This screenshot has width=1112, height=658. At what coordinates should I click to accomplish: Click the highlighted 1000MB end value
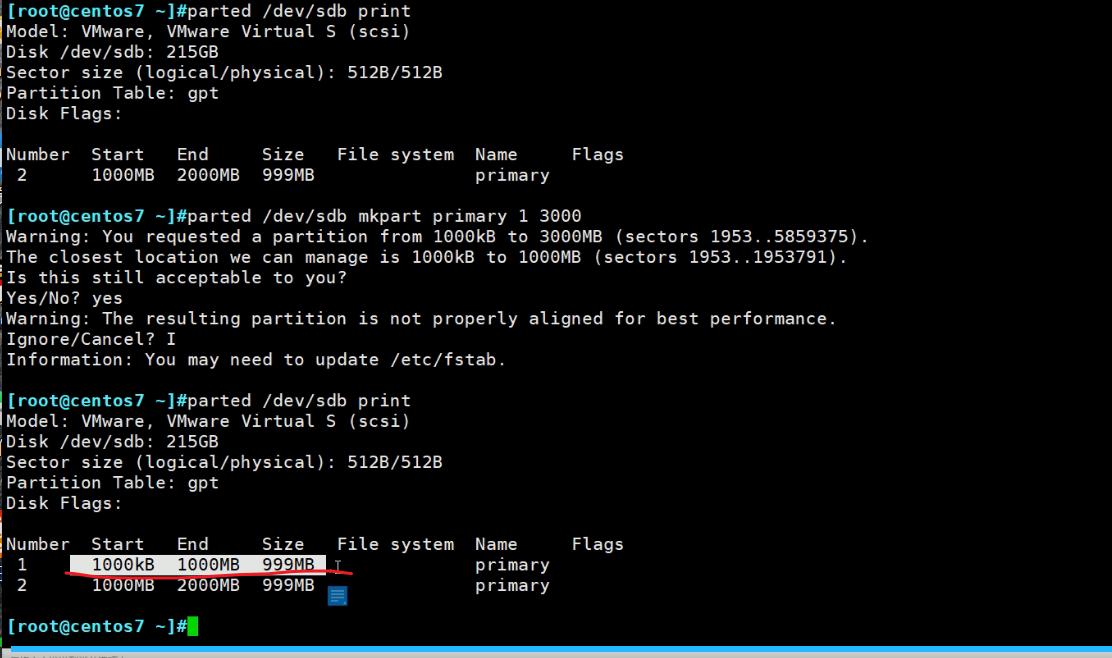(x=208, y=565)
